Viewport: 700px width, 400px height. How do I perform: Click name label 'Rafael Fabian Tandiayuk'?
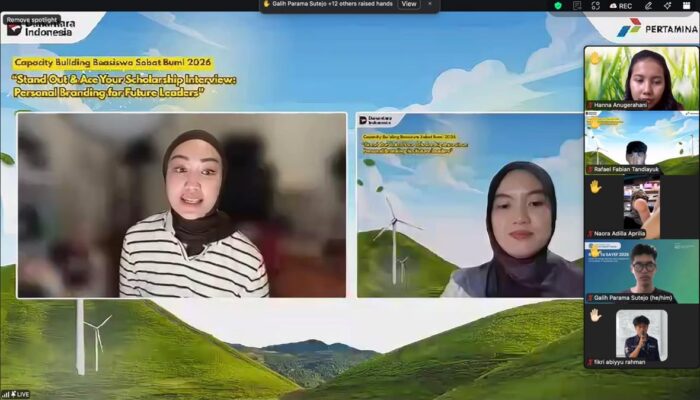pyautogui.click(x=626, y=170)
